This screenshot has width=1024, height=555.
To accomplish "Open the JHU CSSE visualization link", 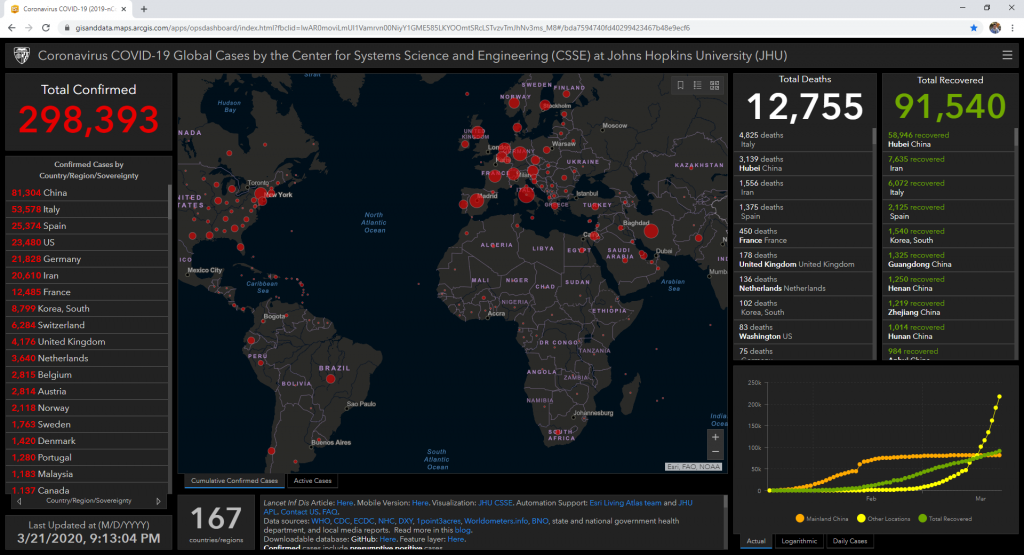I will tap(495, 503).
